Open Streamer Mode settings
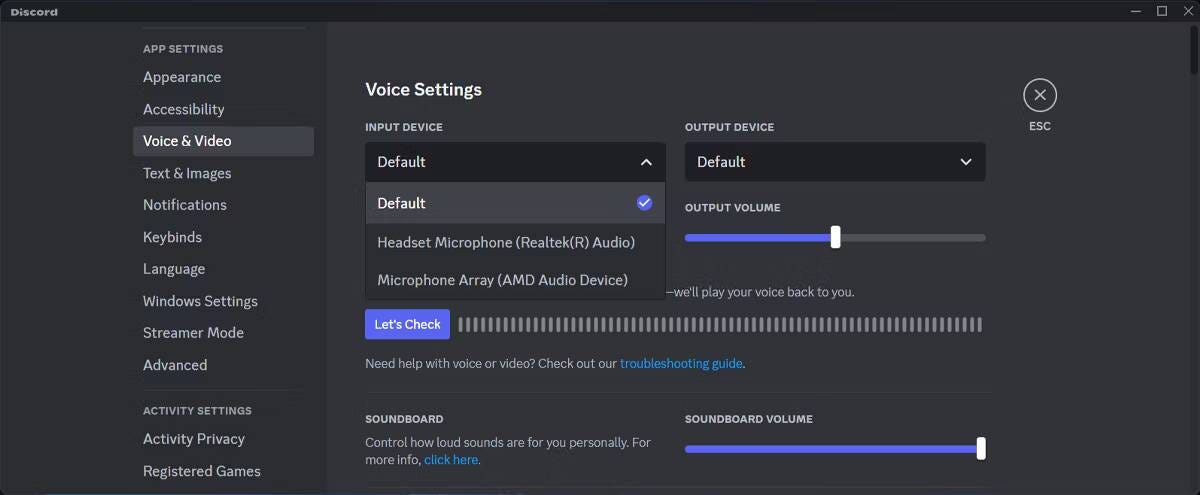 pyautogui.click(x=223, y=333)
